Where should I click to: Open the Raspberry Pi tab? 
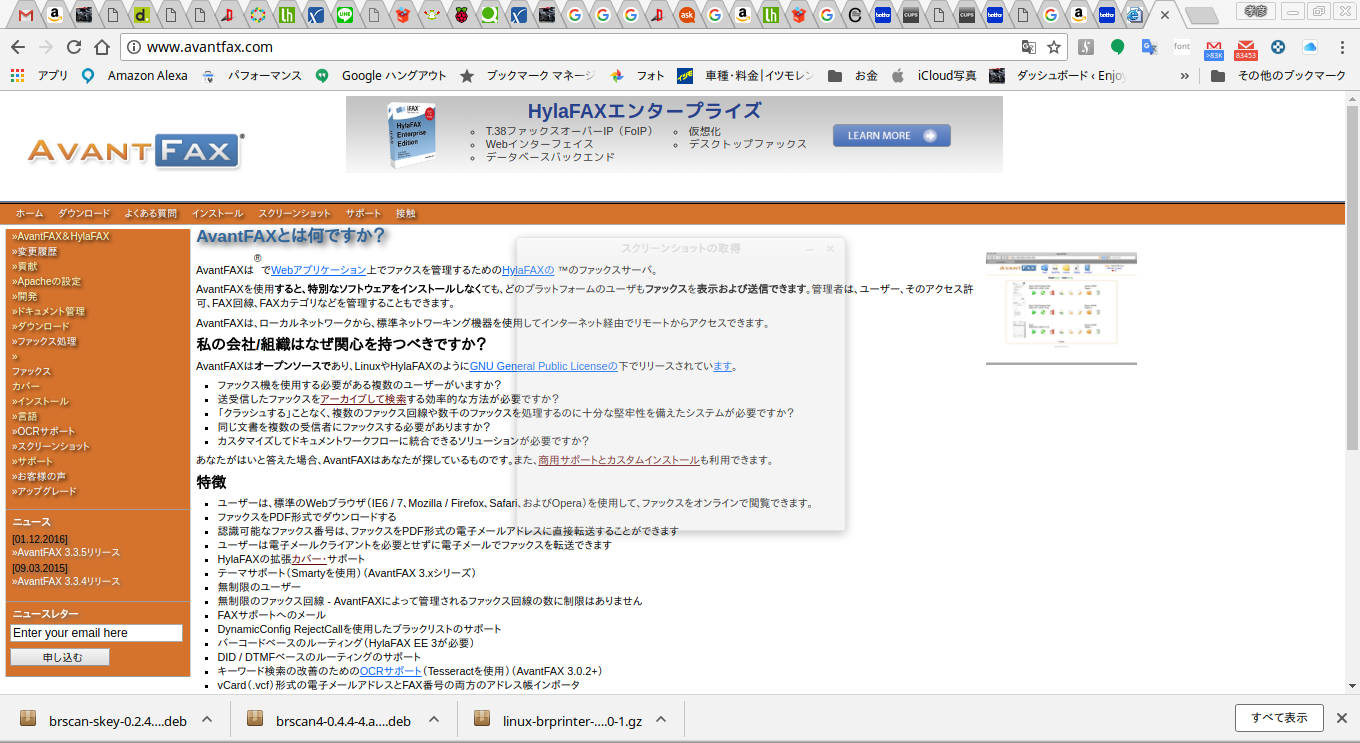pyautogui.click(x=461, y=15)
